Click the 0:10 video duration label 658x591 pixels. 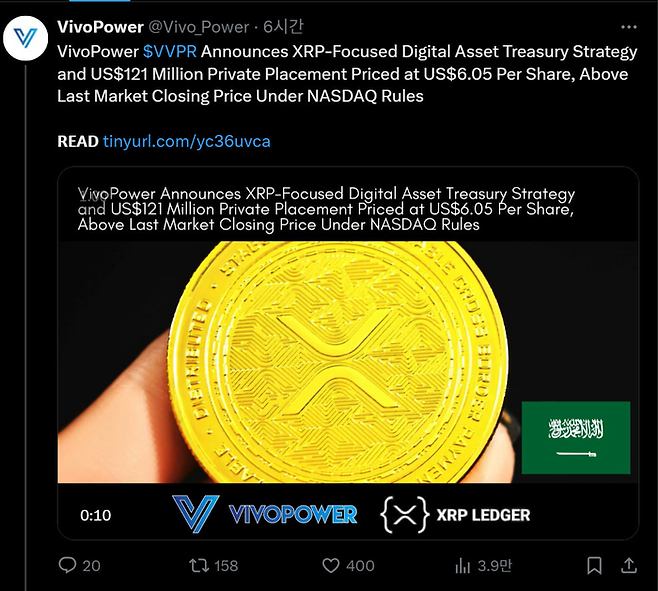coord(95,515)
